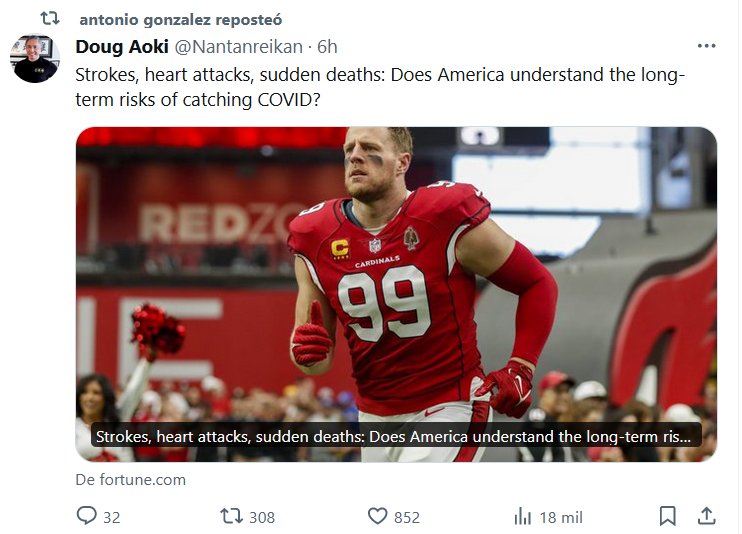The image size is (742, 534).
Task: Click Doug Aoki's profile avatar
Action: (x=36, y=59)
